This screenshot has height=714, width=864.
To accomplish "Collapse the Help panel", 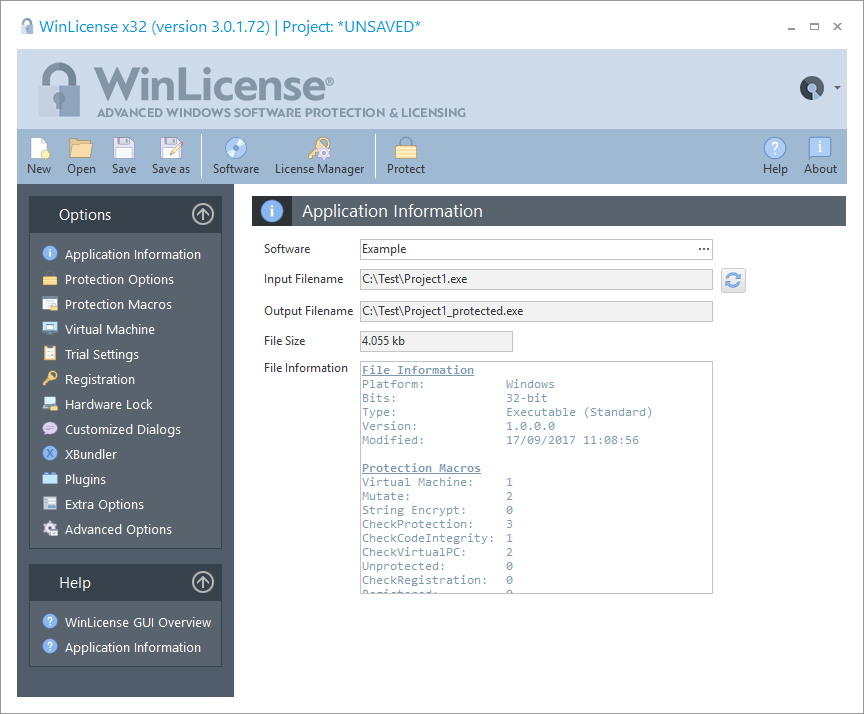I will pyautogui.click(x=202, y=582).
